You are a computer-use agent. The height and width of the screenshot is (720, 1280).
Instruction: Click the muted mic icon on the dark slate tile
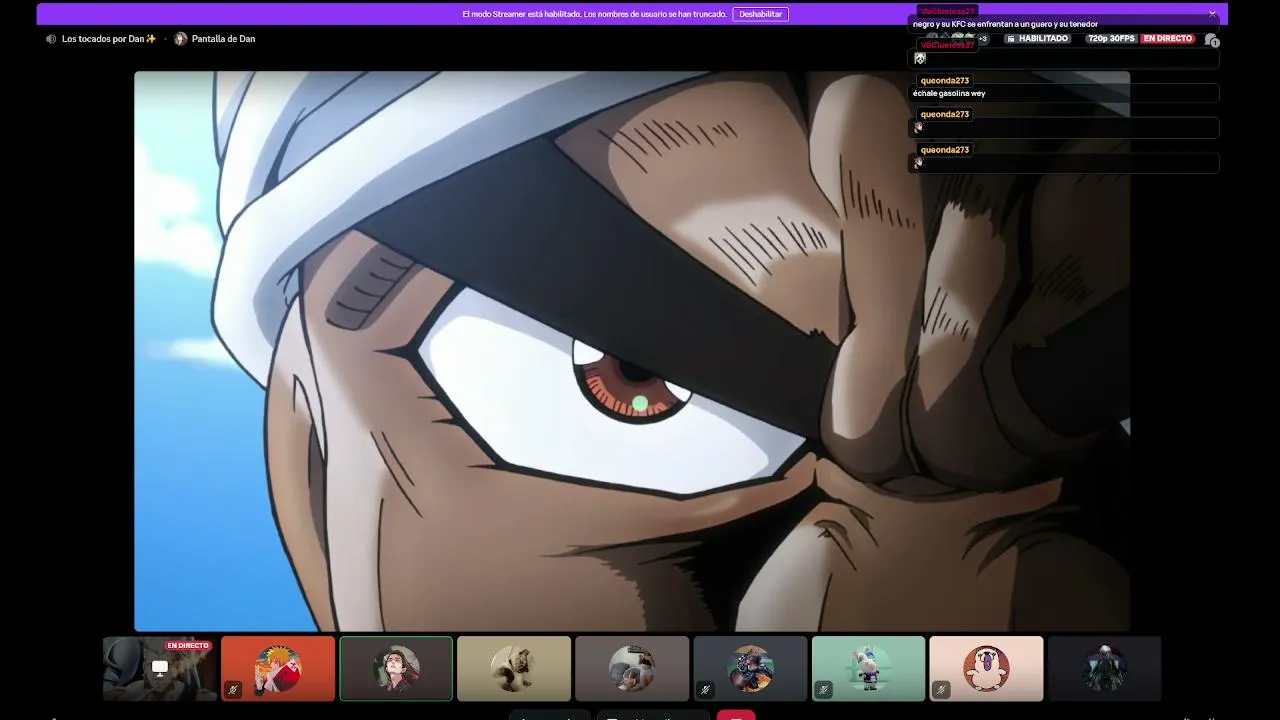click(x=705, y=689)
